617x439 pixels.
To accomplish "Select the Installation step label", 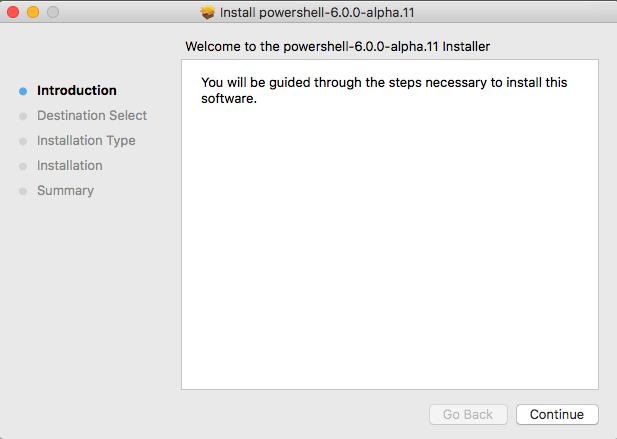I will click(x=69, y=166).
